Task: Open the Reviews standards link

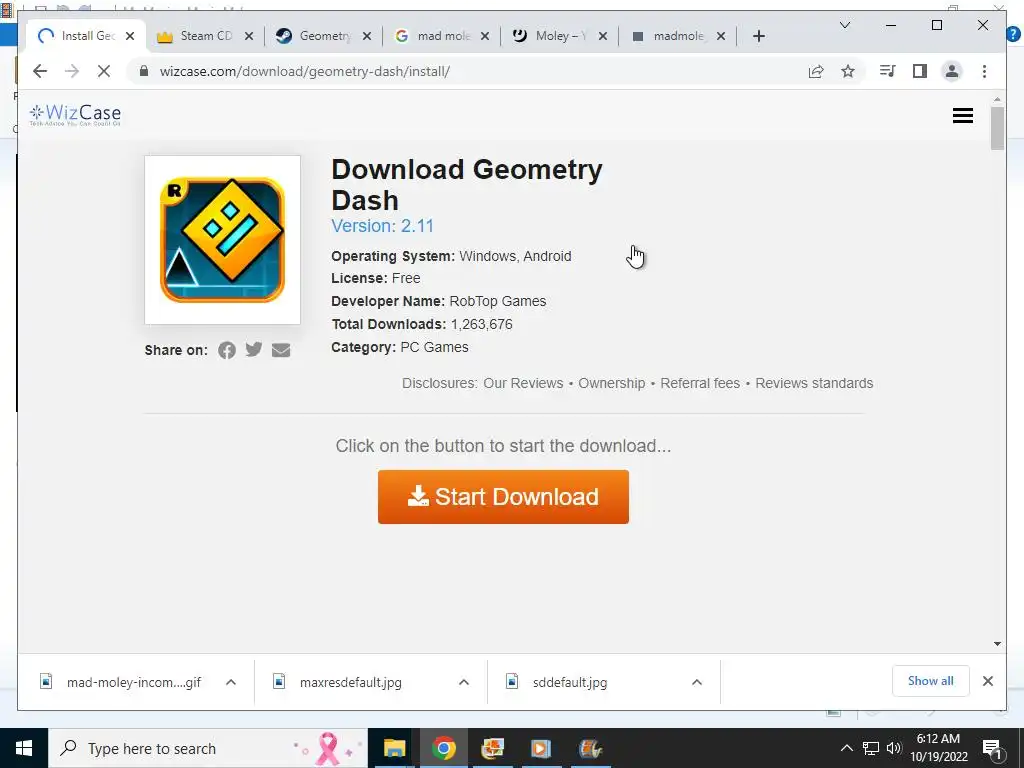Action: point(814,383)
